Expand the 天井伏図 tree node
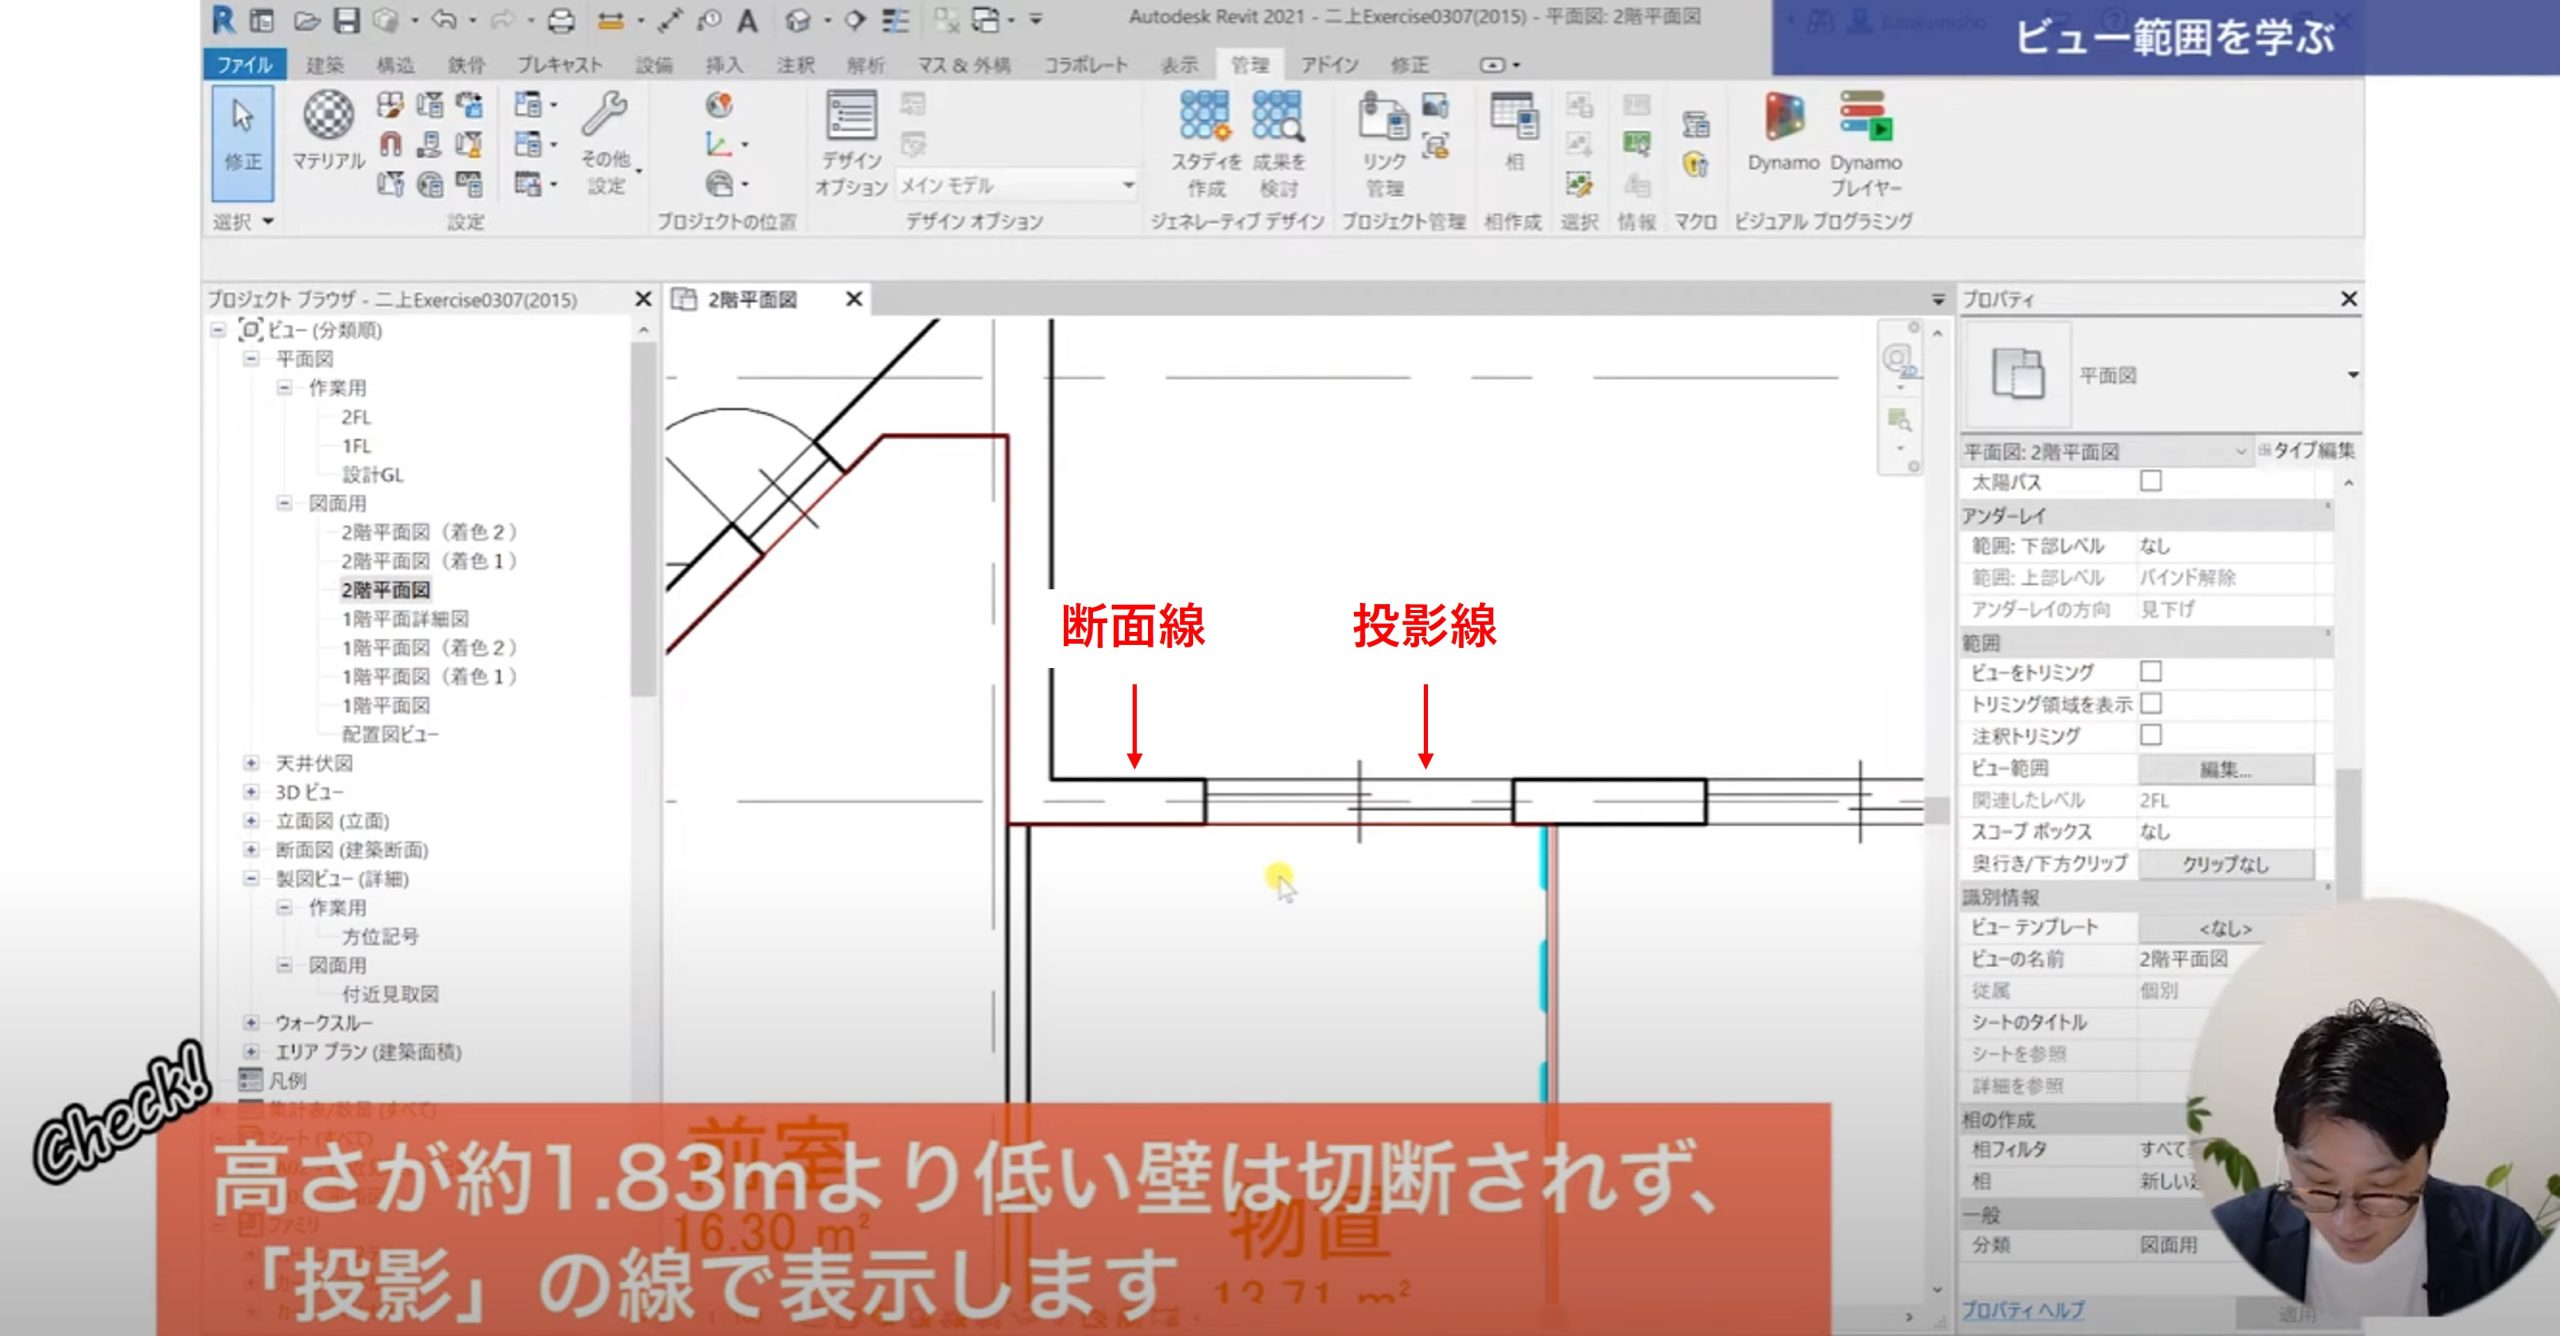The image size is (2560, 1336). click(252, 763)
